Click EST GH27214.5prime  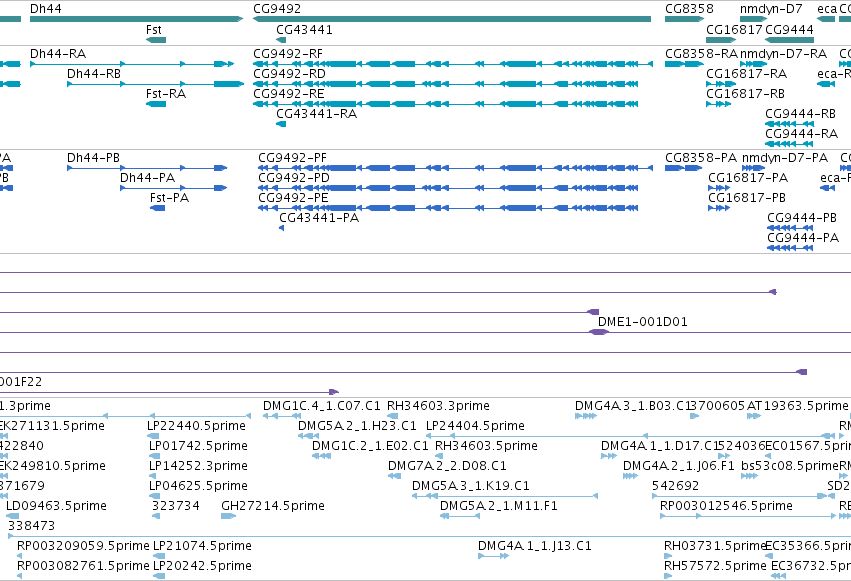coord(228,516)
